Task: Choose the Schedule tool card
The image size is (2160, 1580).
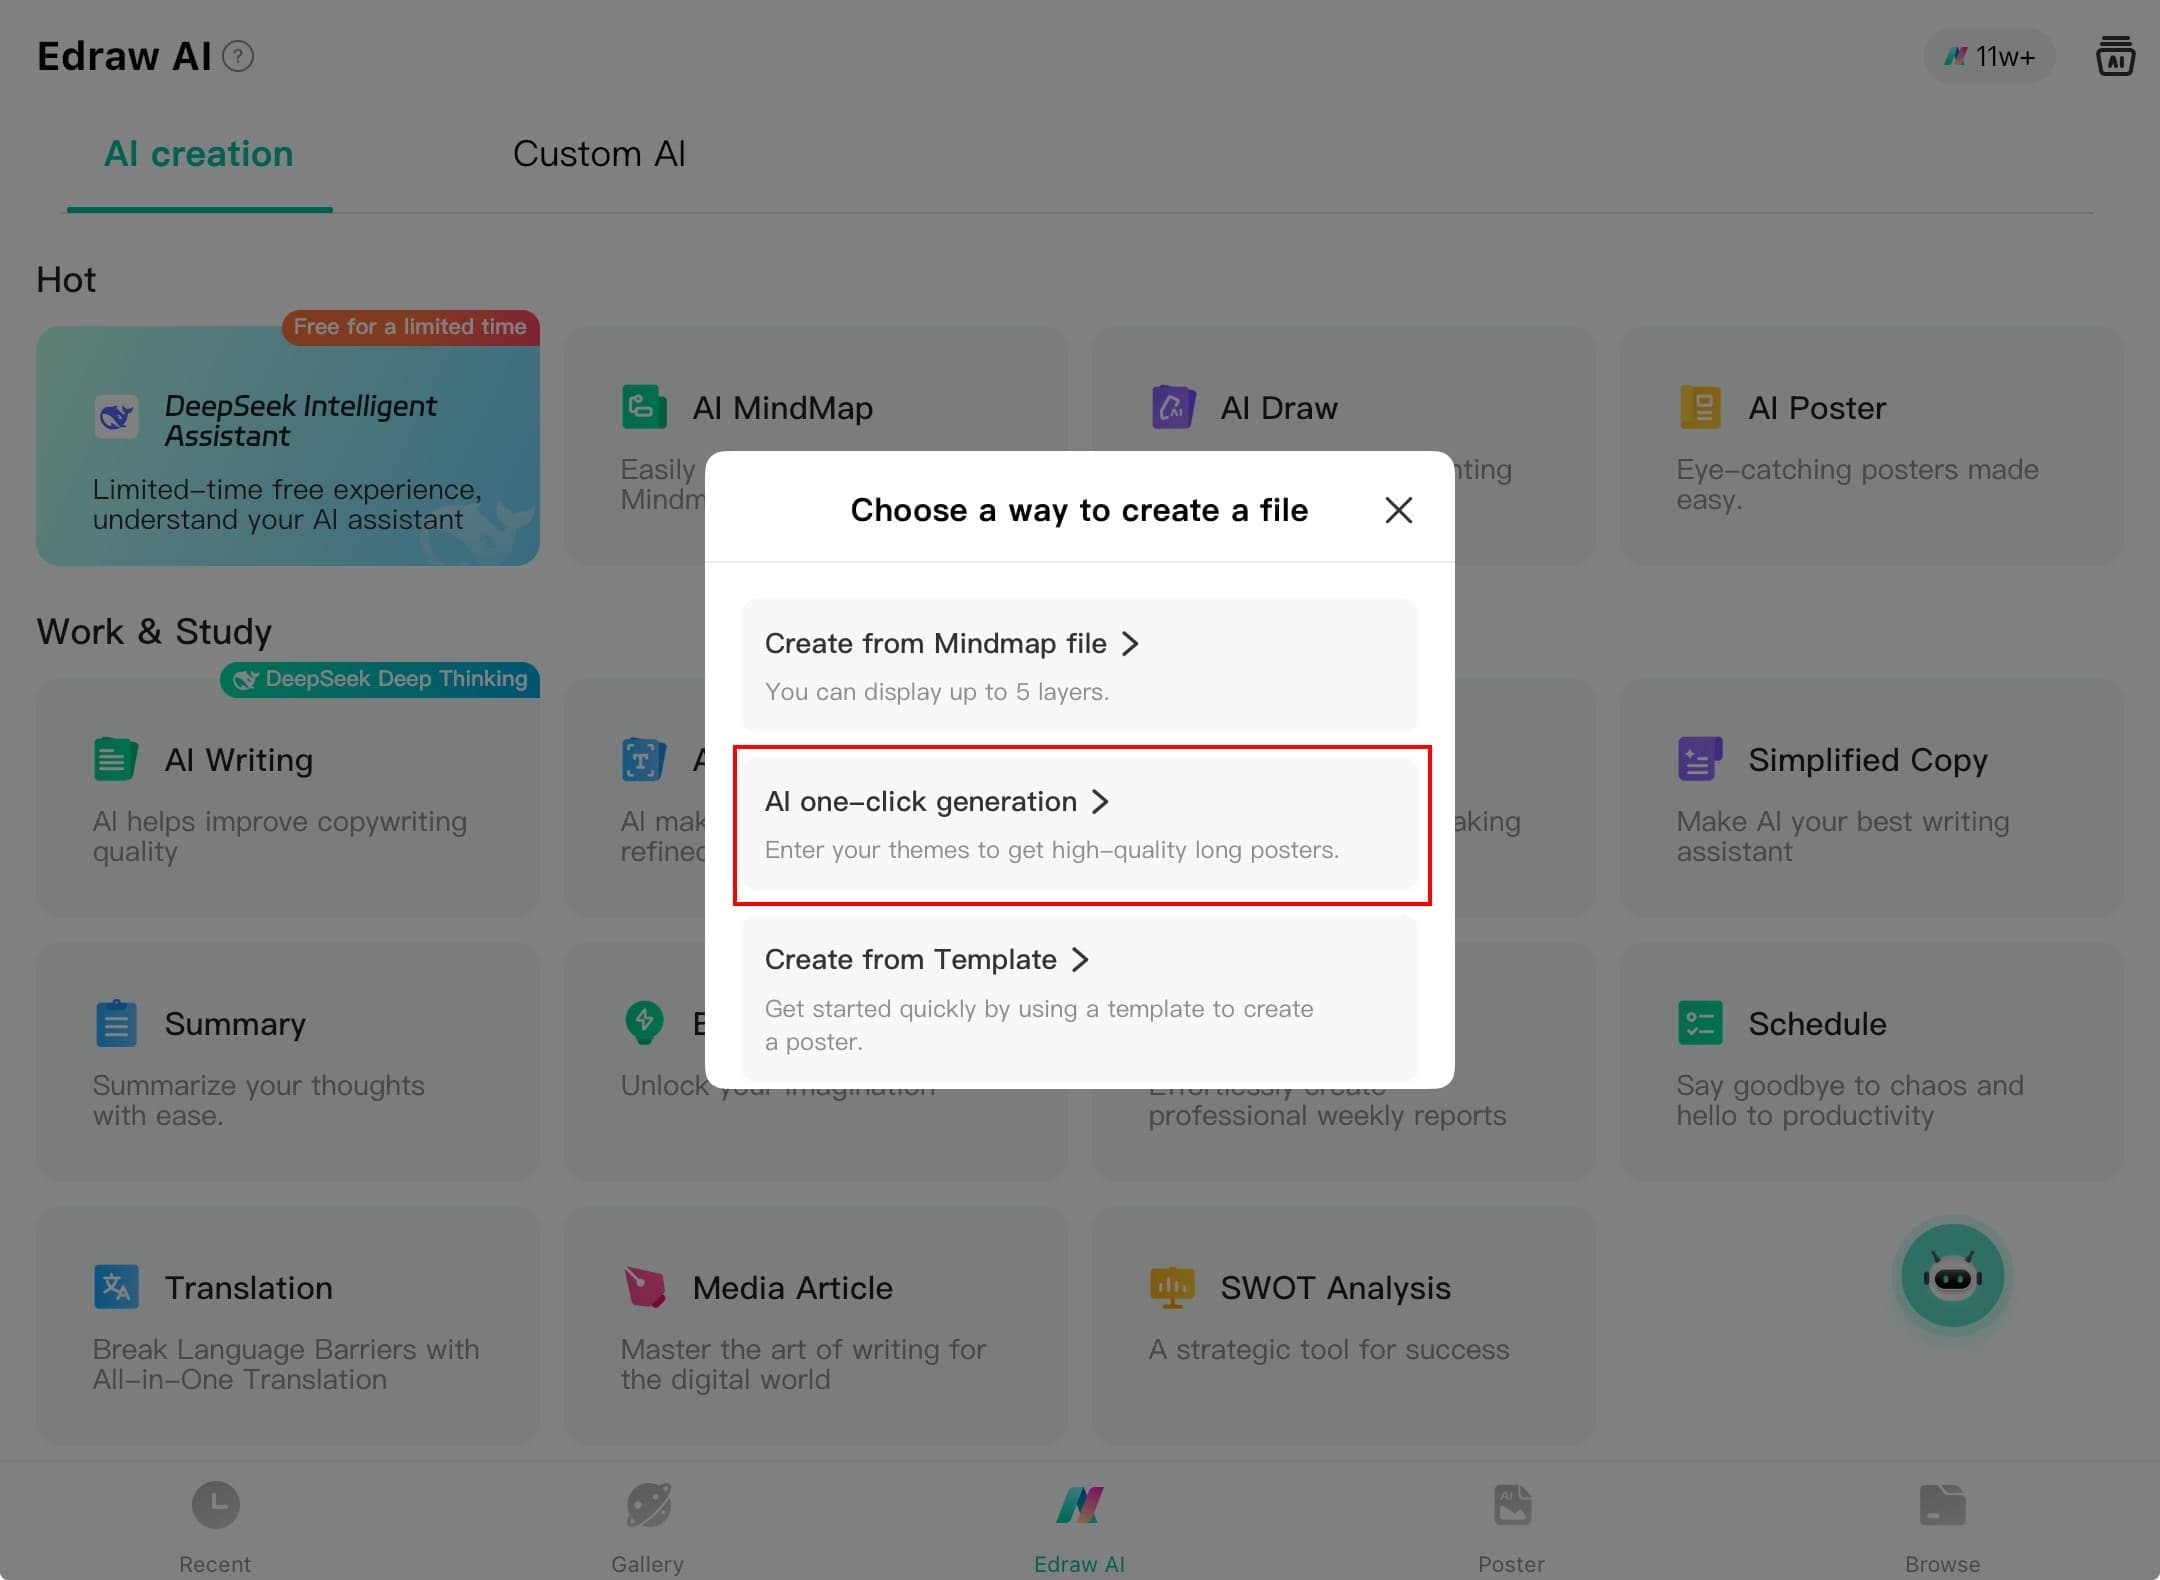Action: point(1870,1061)
